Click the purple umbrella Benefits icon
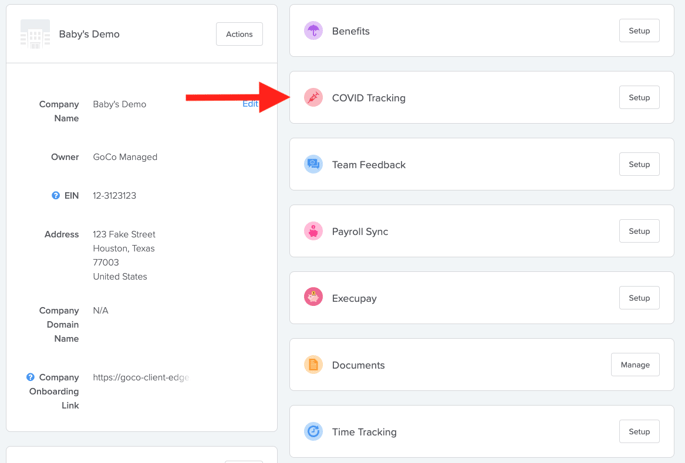This screenshot has height=463, width=685. pos(313,31)
